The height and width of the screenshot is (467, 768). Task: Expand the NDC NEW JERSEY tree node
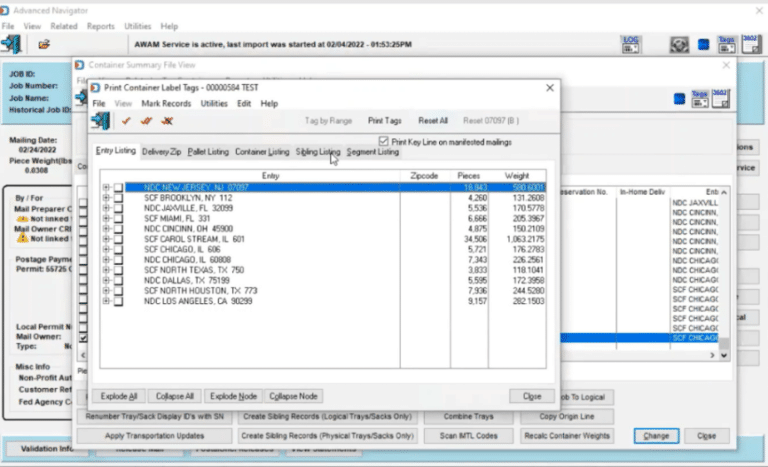coord(106,187)
